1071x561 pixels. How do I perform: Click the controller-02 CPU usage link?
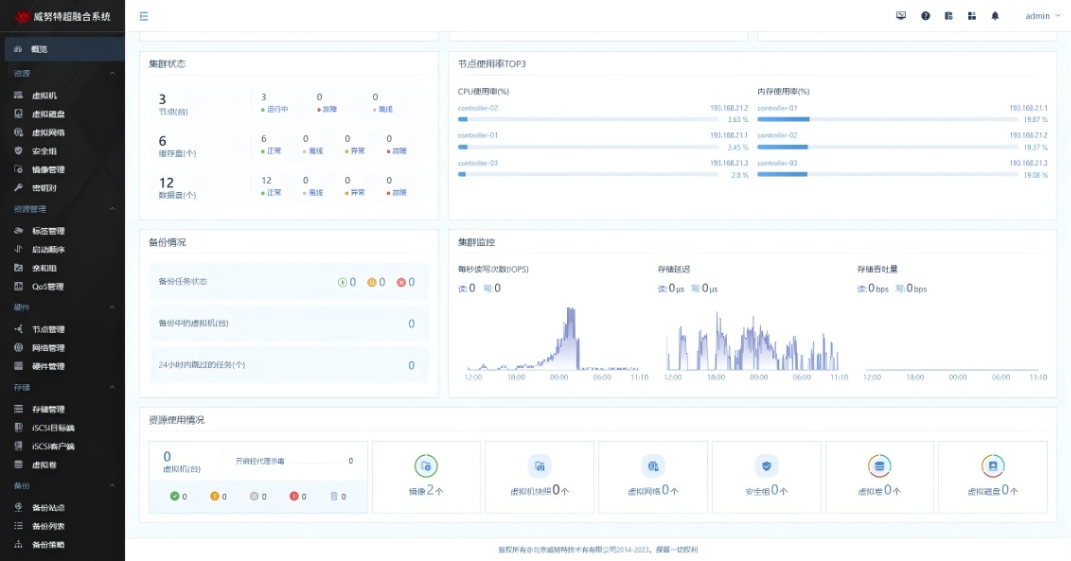click(x=478, y=108)
